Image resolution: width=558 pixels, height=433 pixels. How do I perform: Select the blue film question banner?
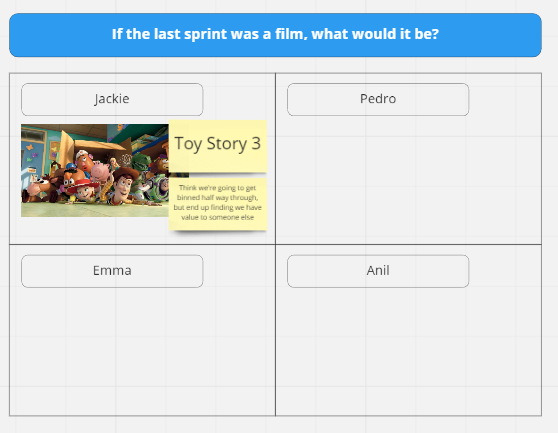[275, 35]
